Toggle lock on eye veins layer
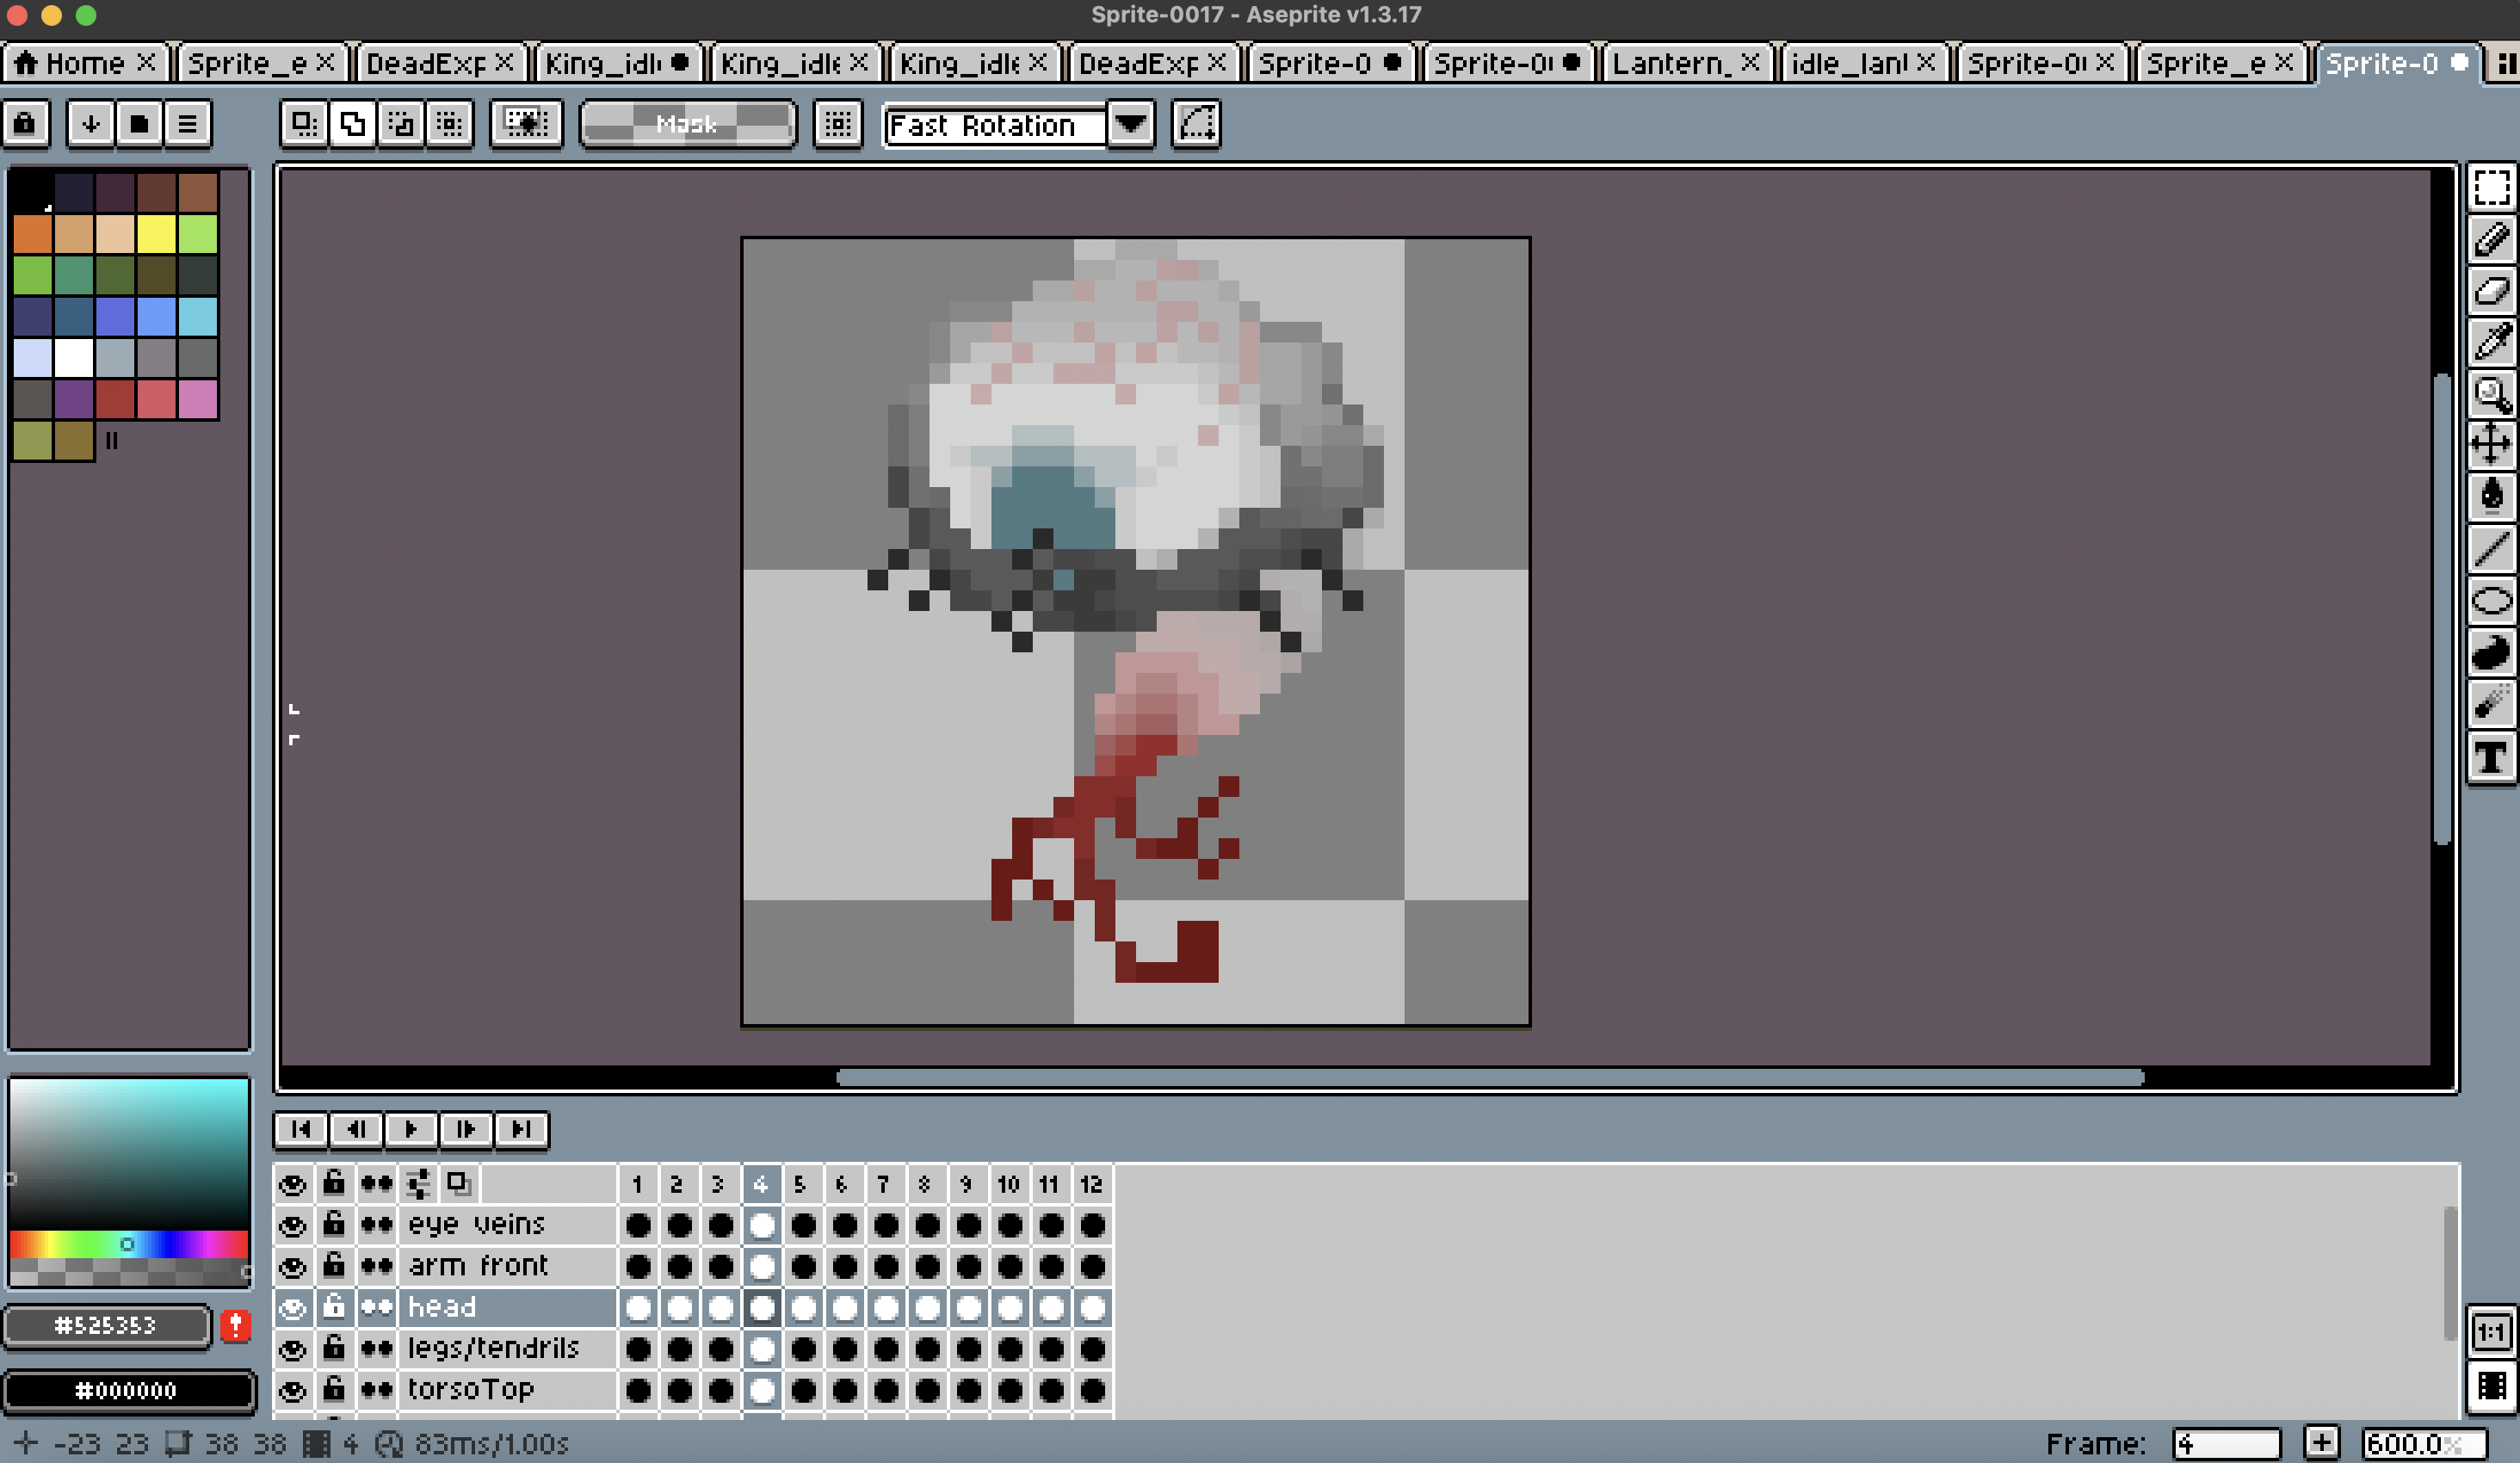This screenshot has height=1463, width=2520. click(334, 1224)
